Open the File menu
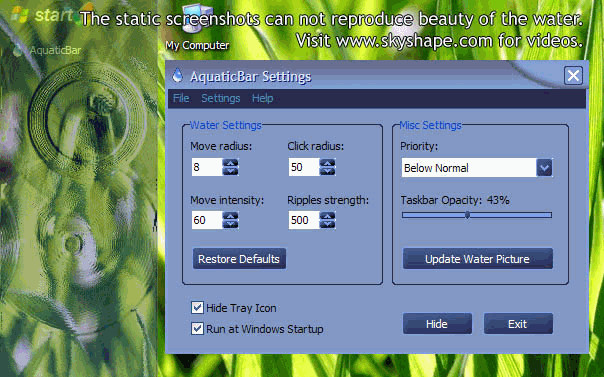The width and height of the screenshot is (604, 377). (x=181, y=98)
